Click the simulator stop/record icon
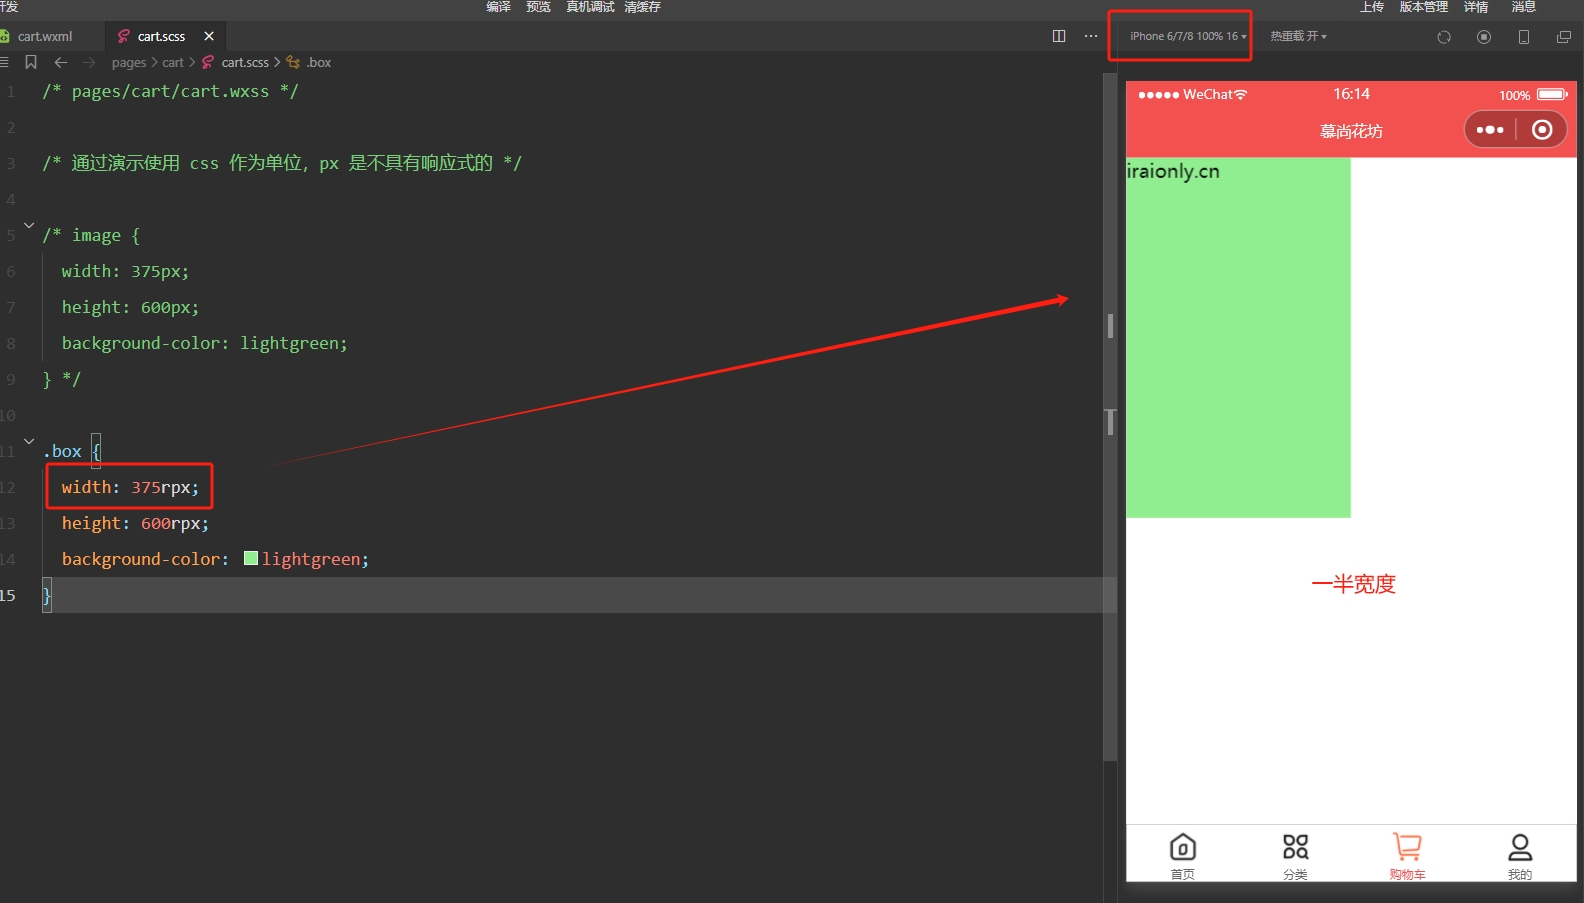Image resolution: width=1584 pixels, height=903 pixels. pyautogui.click(x=1484, y=37)
